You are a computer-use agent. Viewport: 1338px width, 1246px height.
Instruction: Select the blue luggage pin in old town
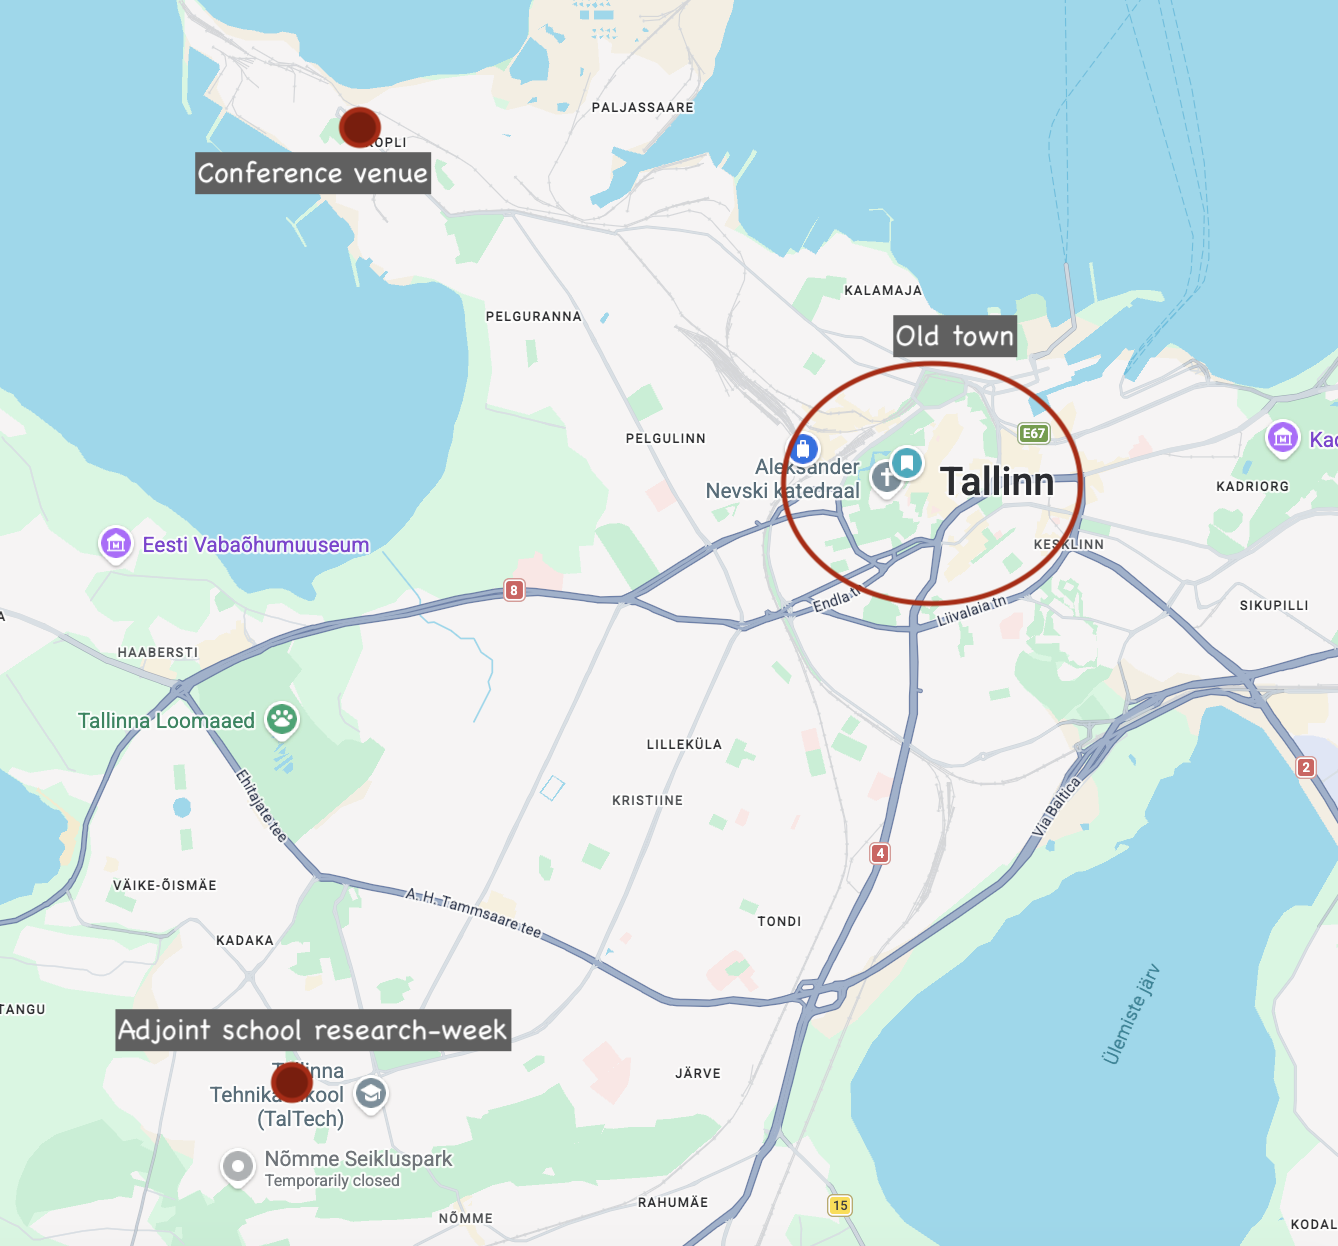[802, 449]
